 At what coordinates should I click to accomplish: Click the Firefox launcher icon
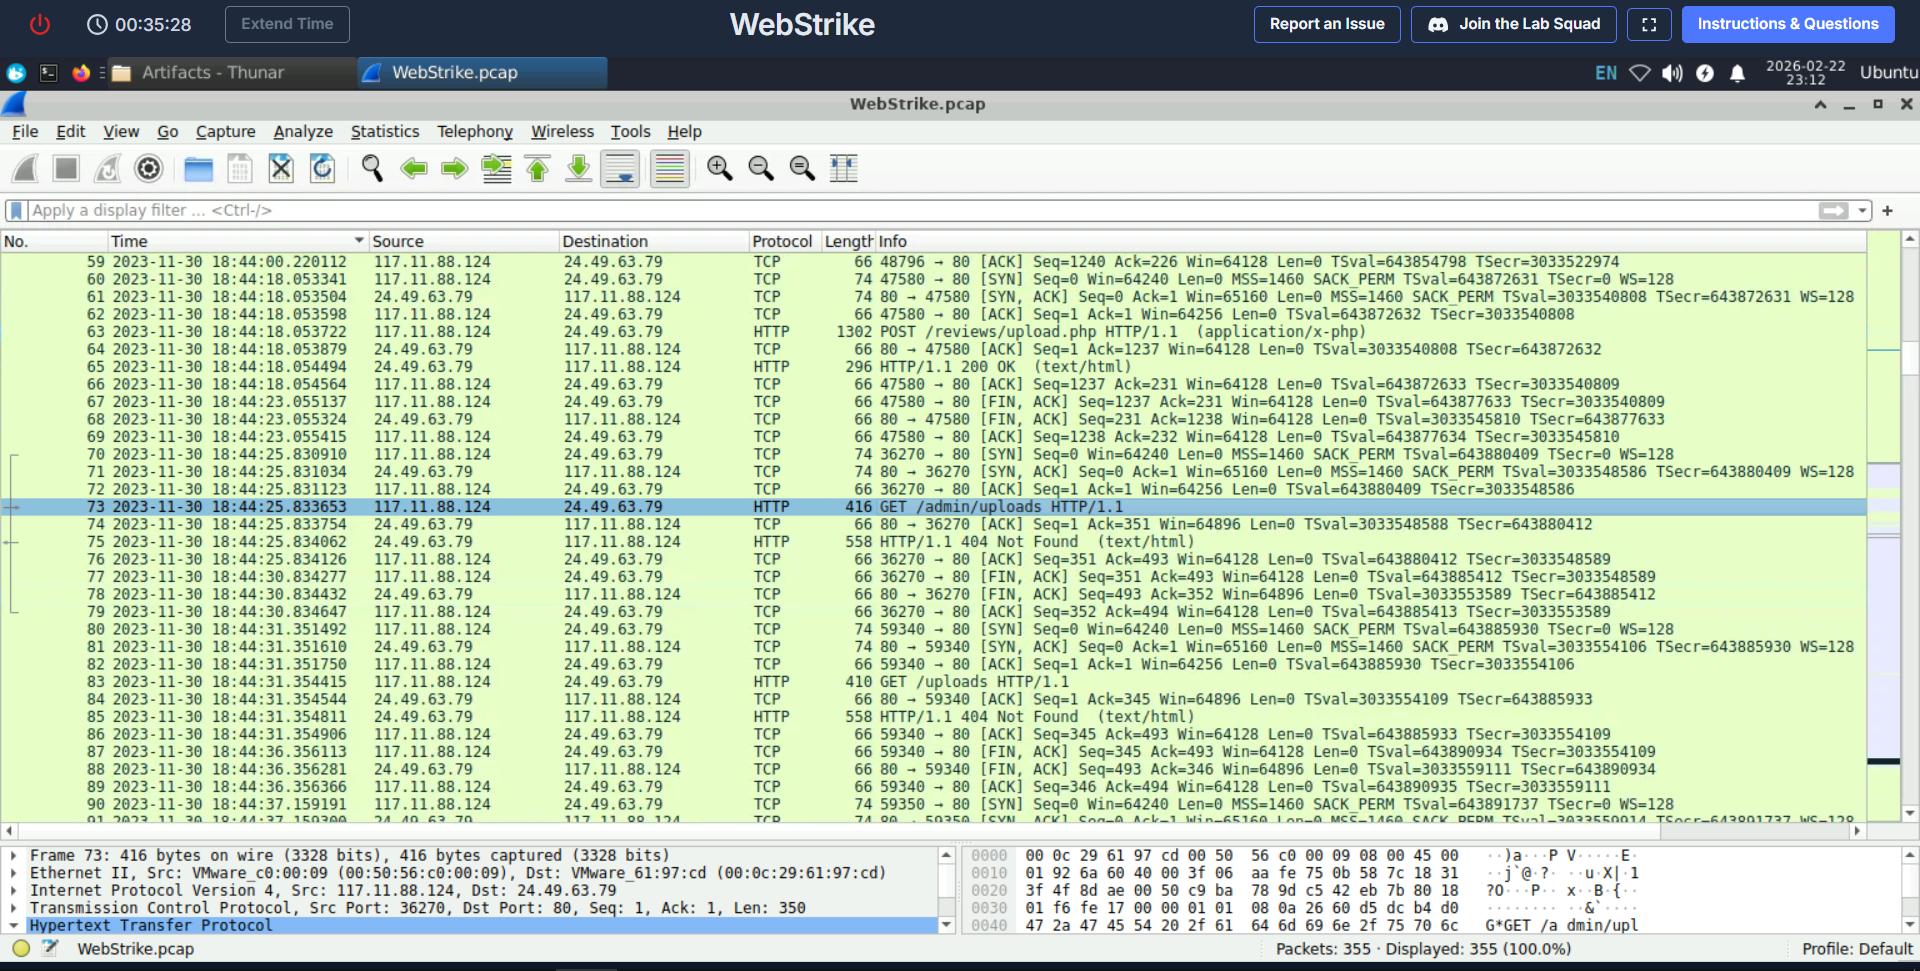[81, 73]
